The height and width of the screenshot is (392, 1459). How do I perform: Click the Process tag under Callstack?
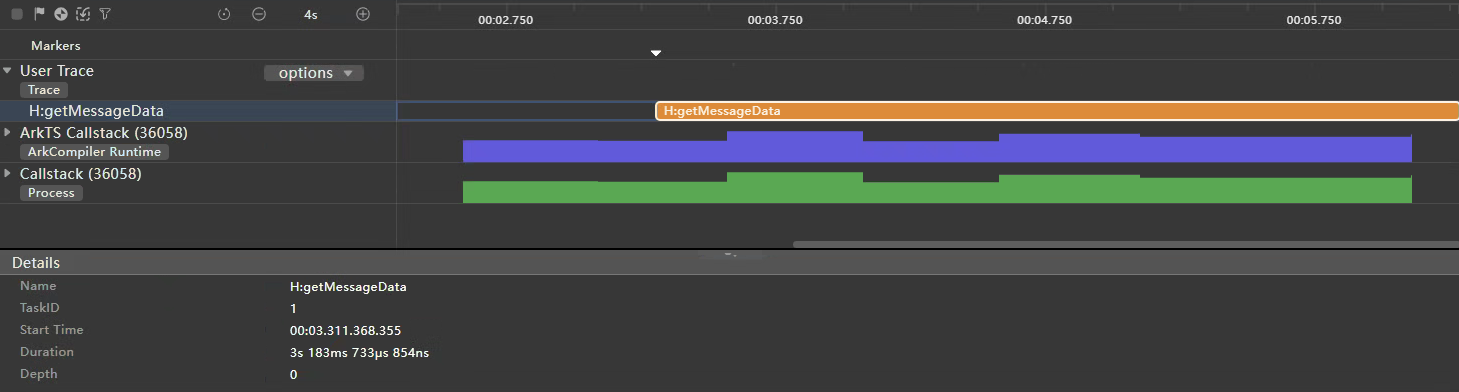(x=52, y=193)
